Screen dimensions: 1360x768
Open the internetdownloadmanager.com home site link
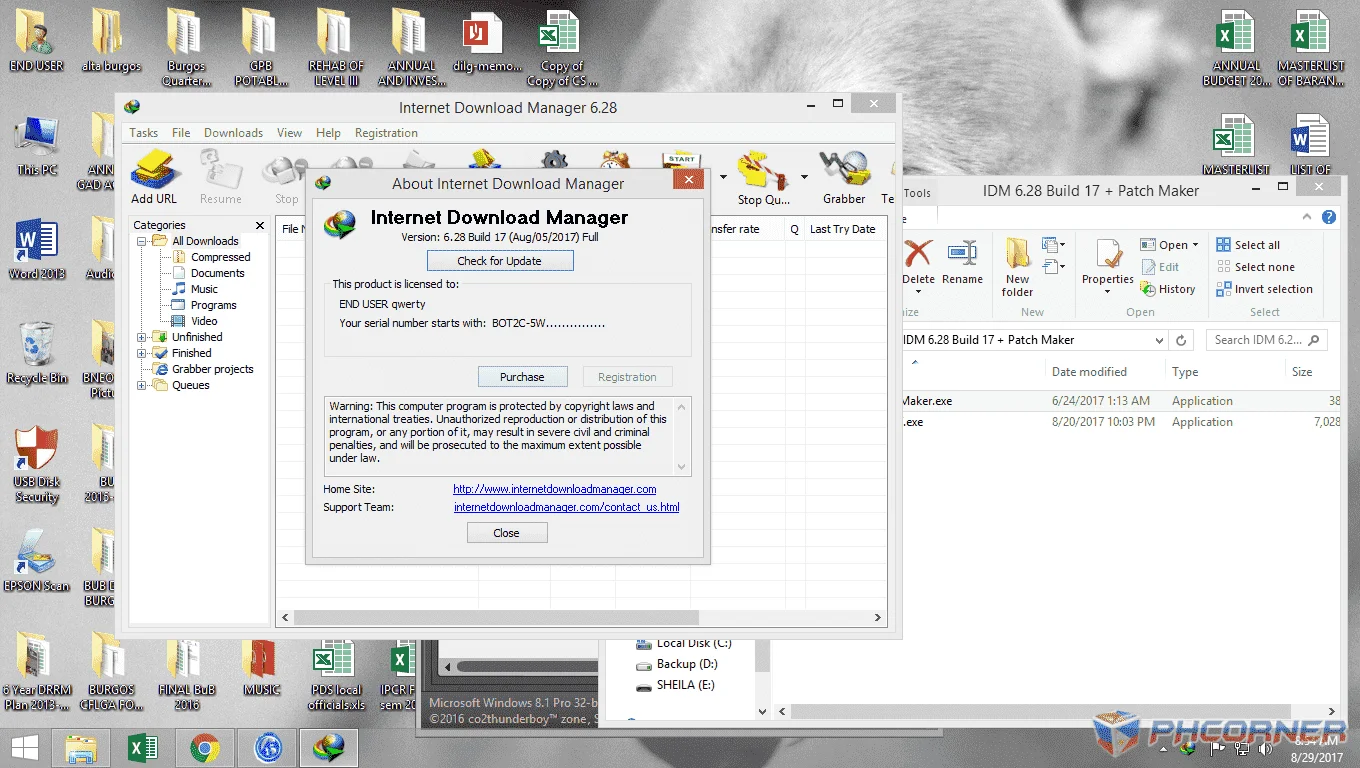coord(555,489)
